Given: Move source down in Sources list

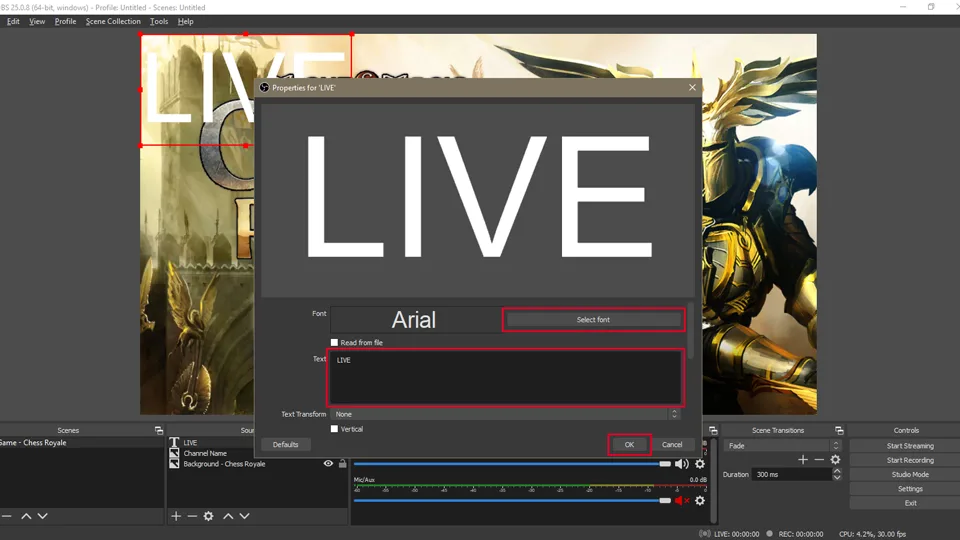Looking at the screenshot, I should tap(244, 516).
